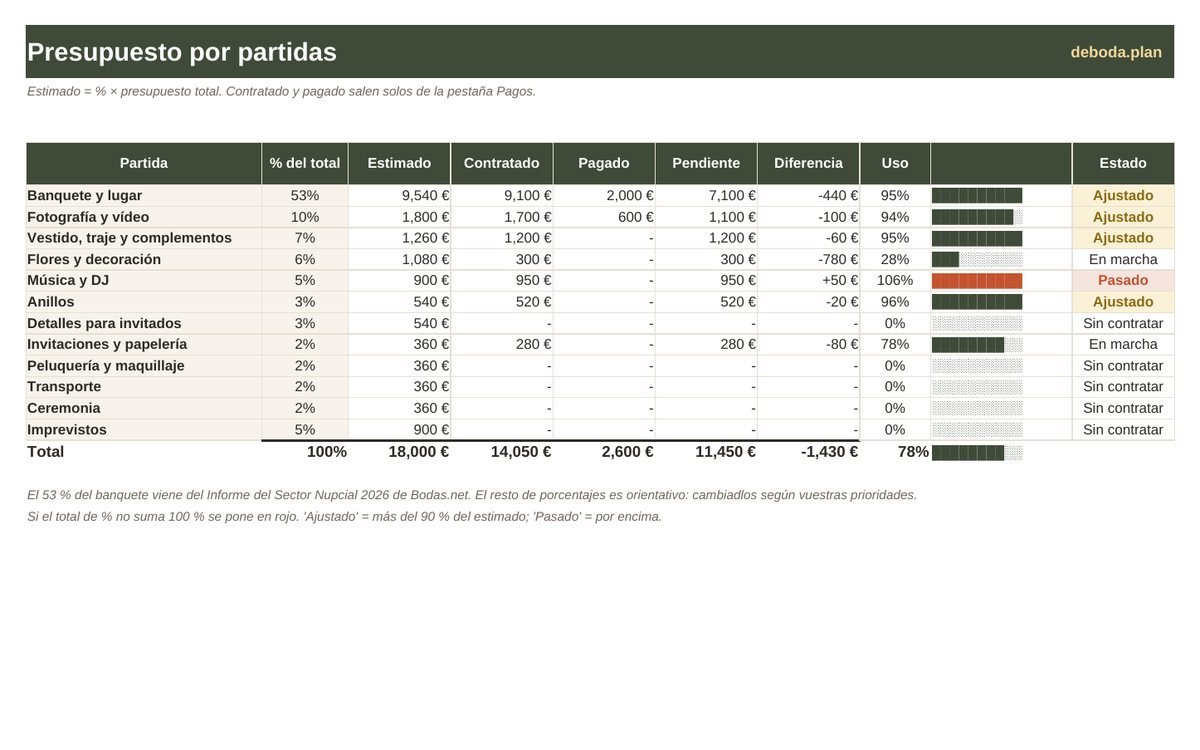Select 'En marcha' status for Flores
Screen dimensions: 1200x750
1123,259
